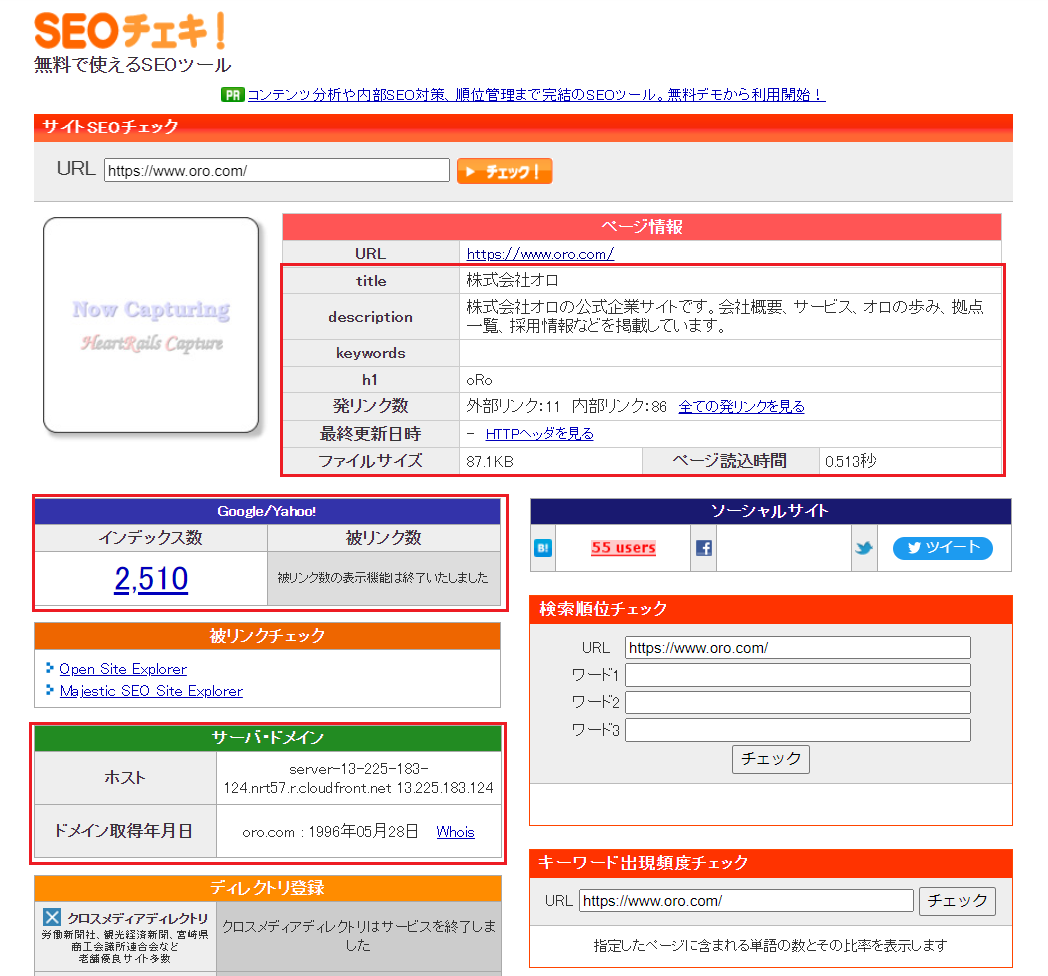Click the ツイート button

point(942,548)
